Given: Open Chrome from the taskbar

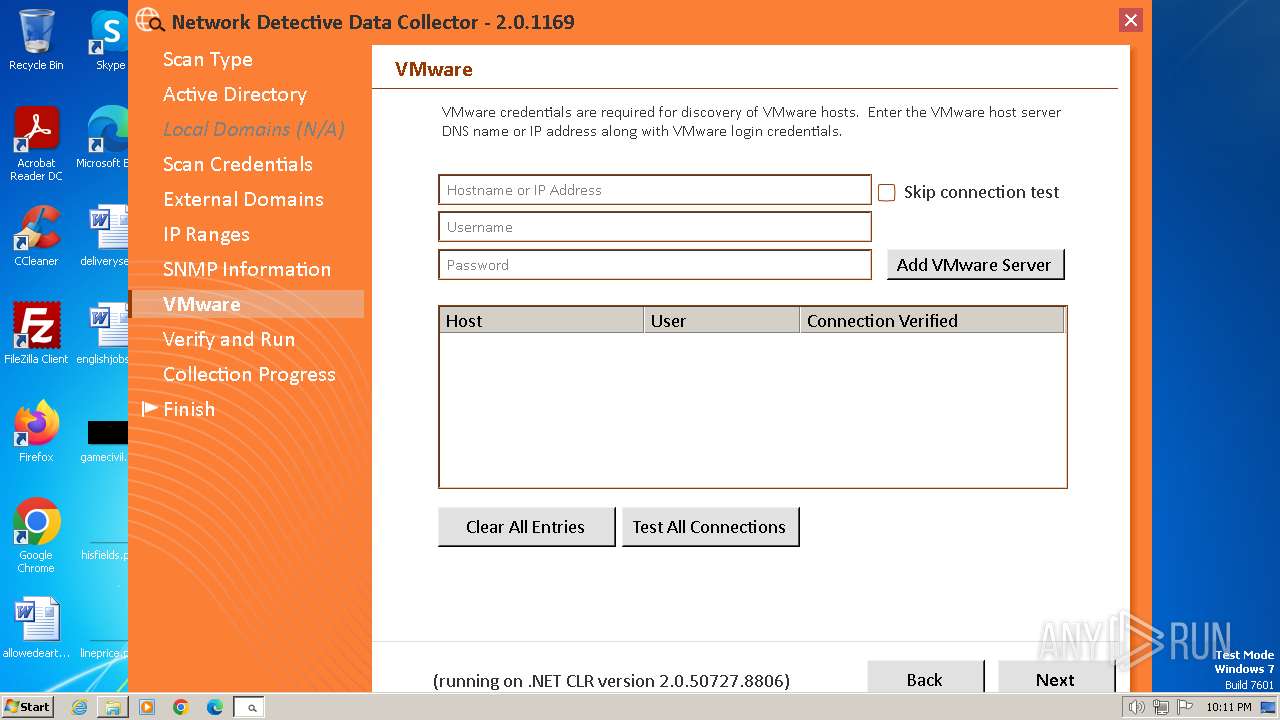Looking at the screenshot, I should [181, 707].
